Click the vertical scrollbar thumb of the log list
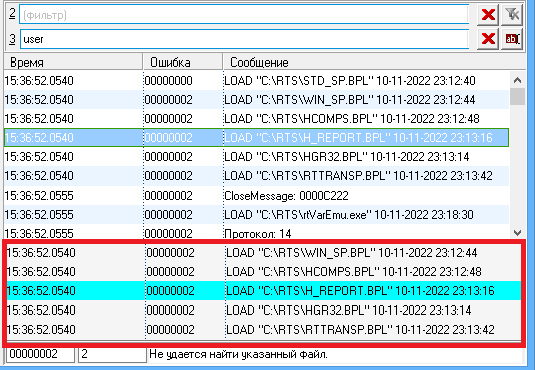 [x=517, y=97]
